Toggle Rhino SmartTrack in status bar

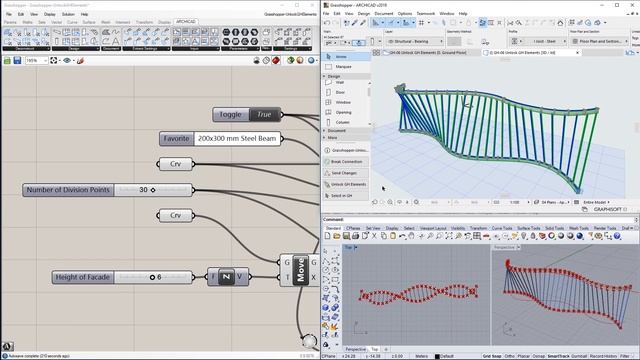[558, 356]
